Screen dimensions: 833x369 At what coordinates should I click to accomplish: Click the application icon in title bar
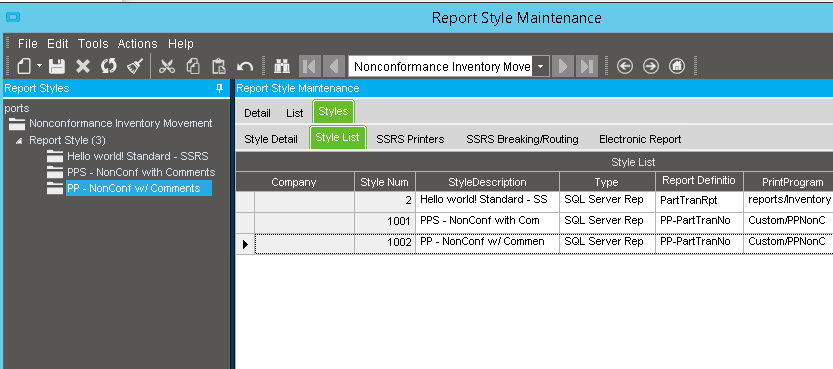(x=13, y=18)
